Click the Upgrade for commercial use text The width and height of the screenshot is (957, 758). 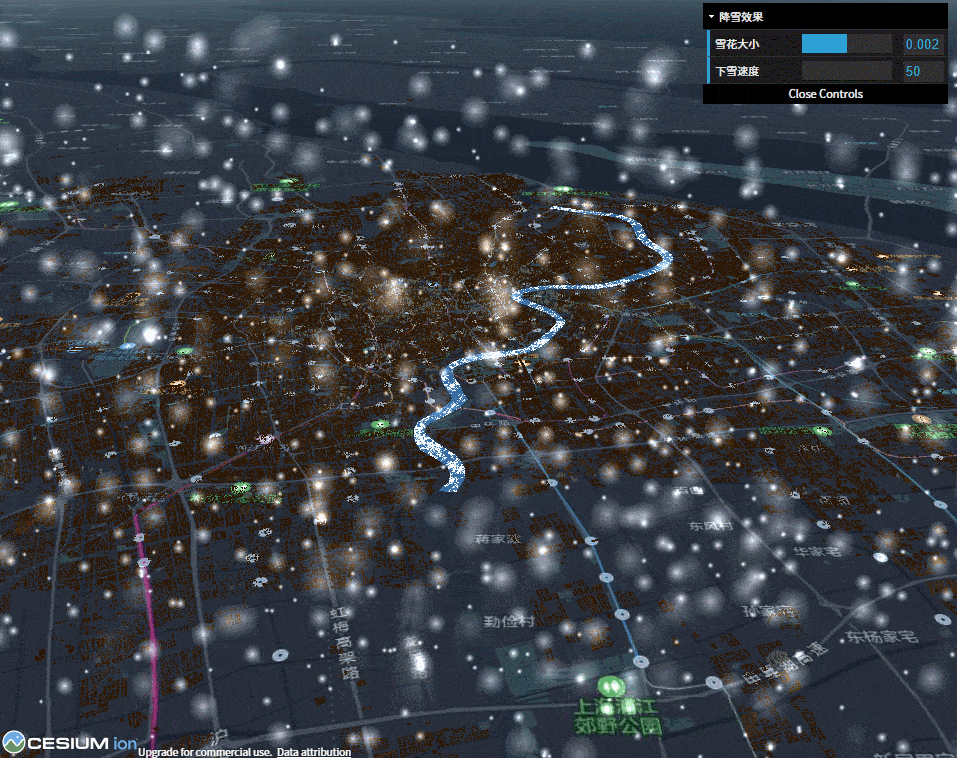pyautogui.click(x=204, y=752)
